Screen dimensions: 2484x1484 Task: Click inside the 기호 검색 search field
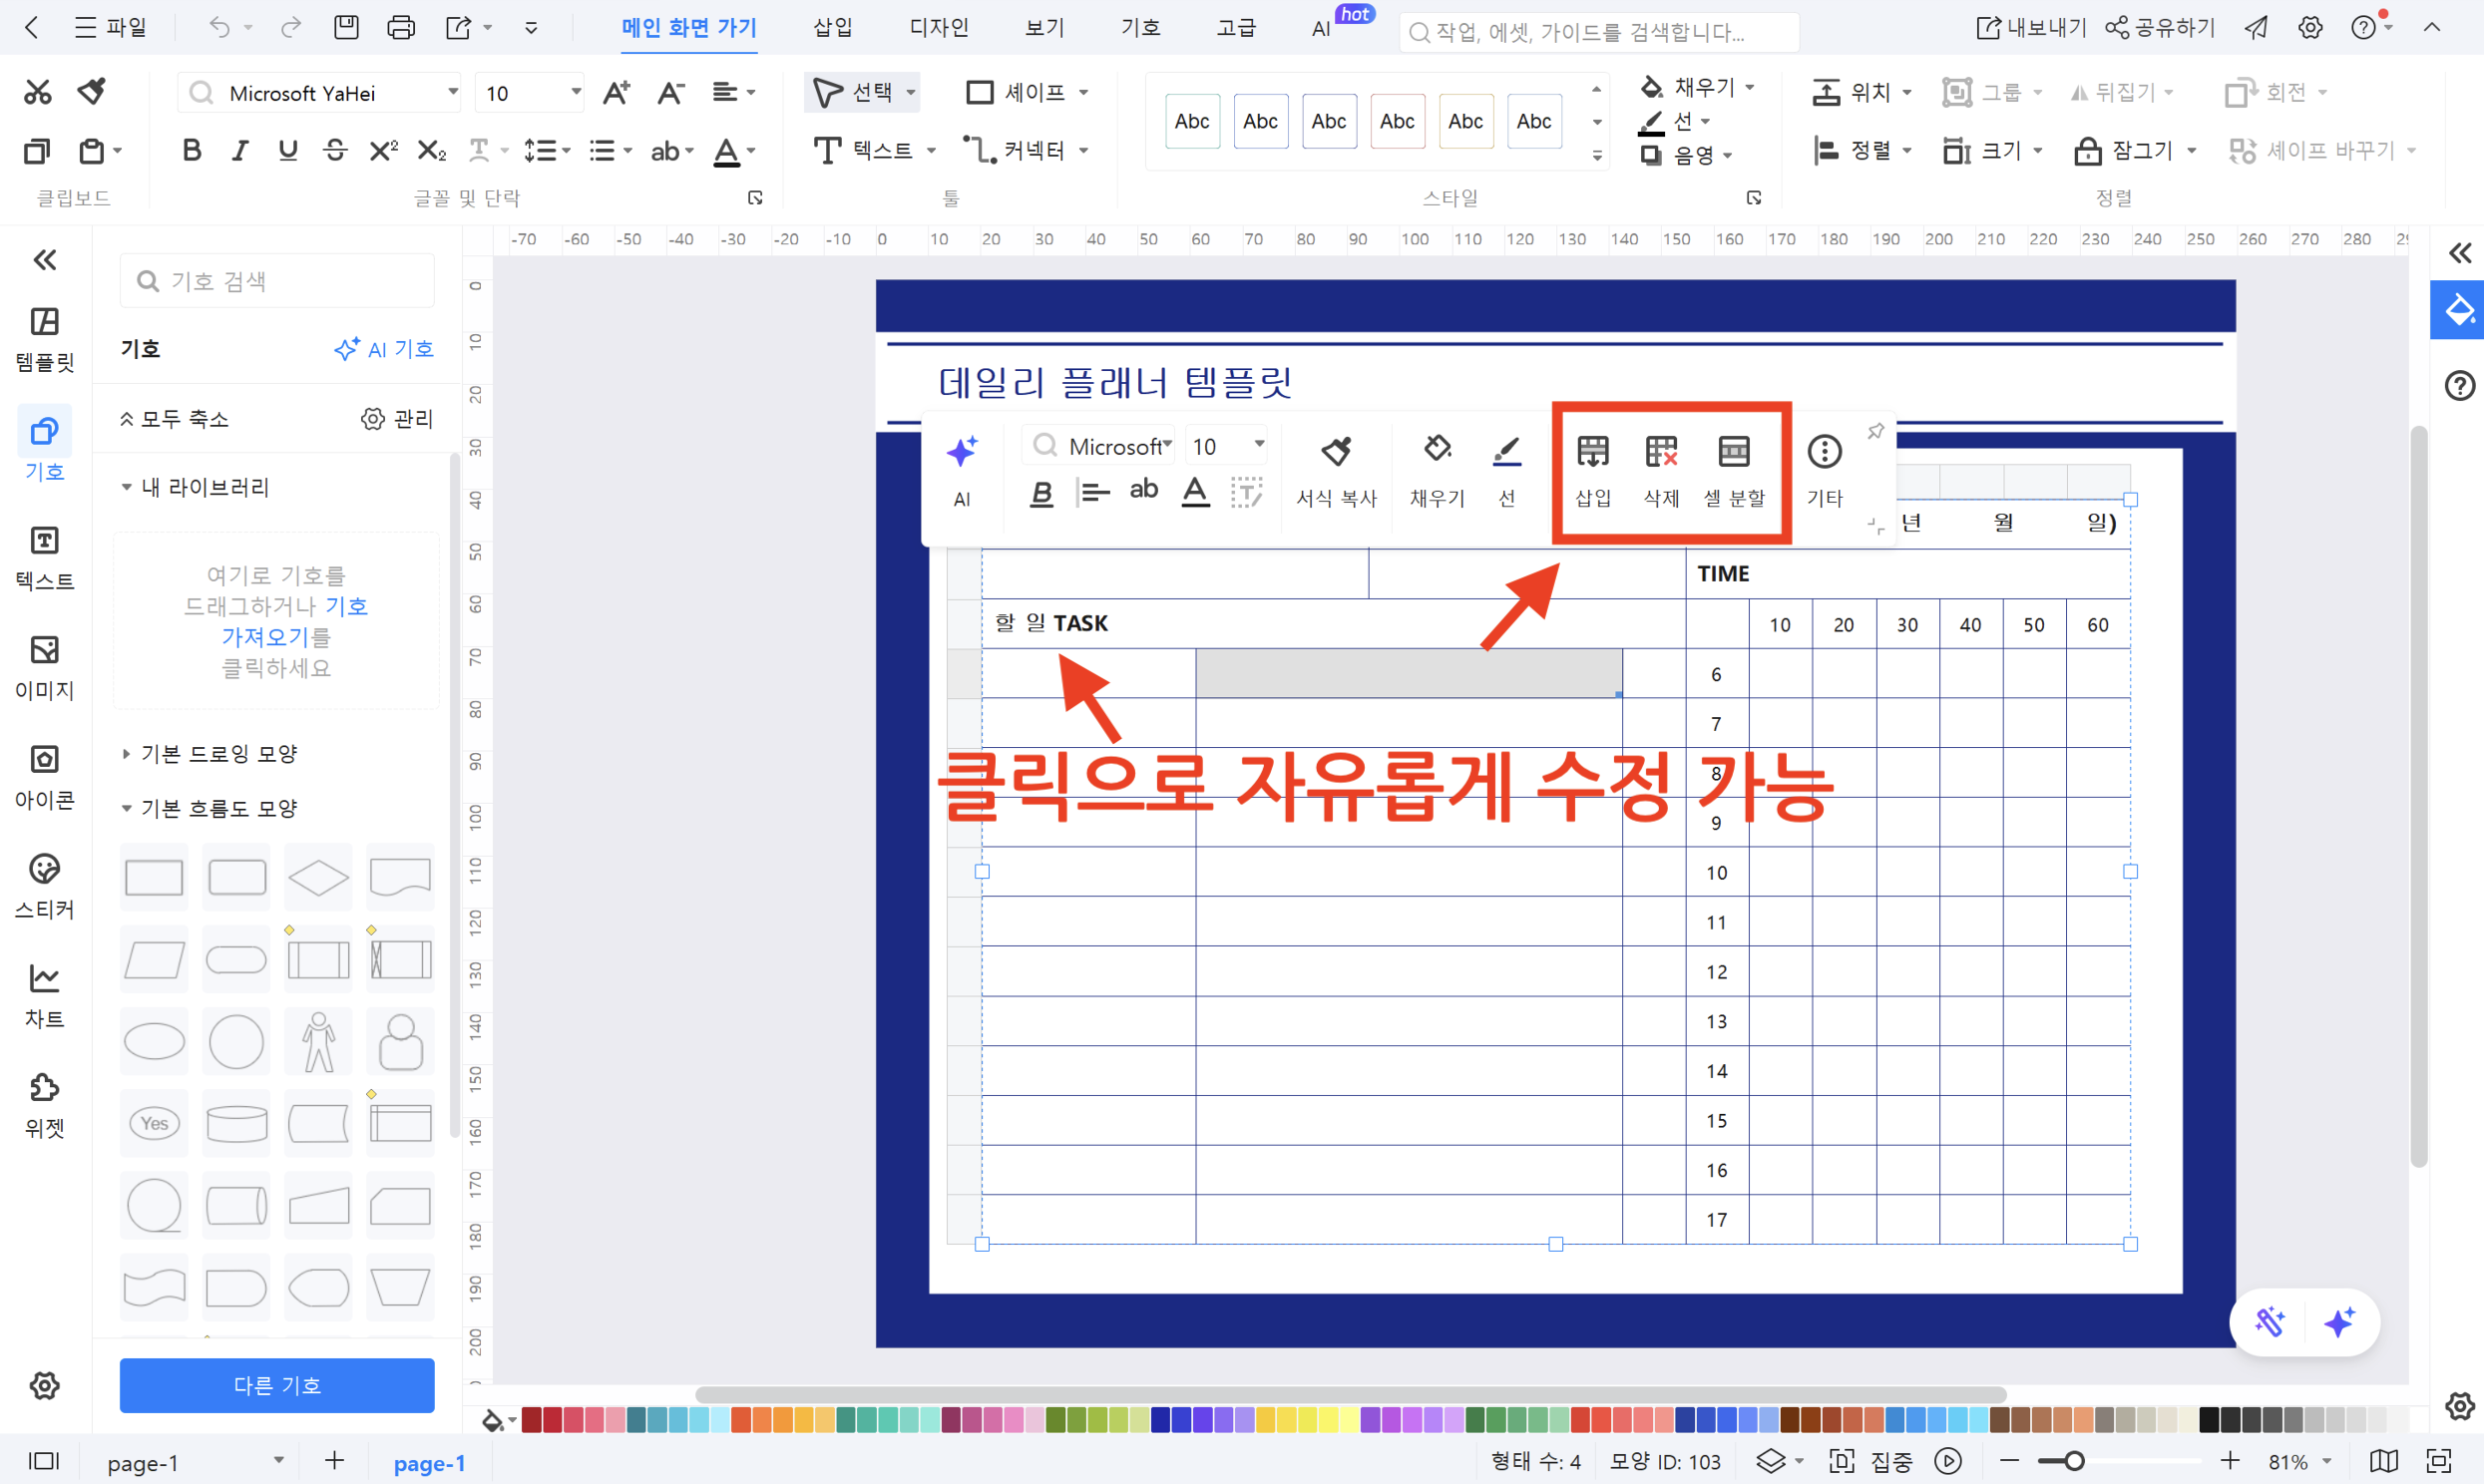pyautogui.click(x=276, y=281)
